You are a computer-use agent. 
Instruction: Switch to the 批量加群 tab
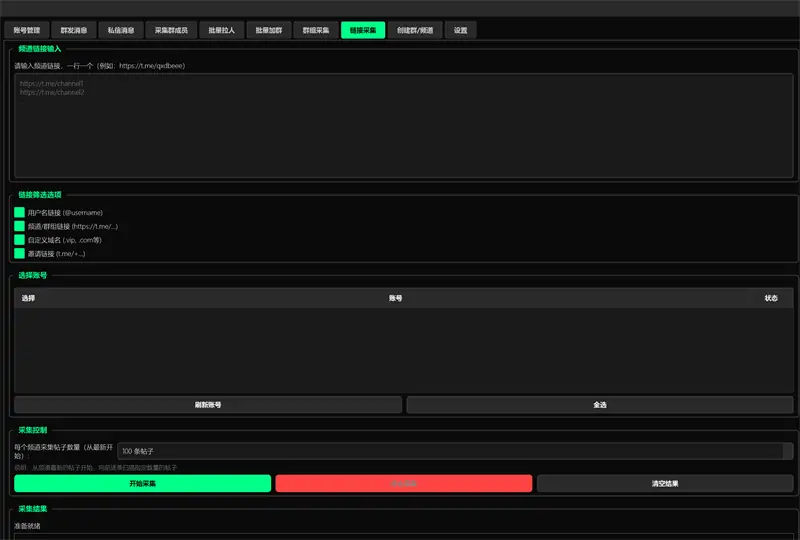[x=268, y=30]
